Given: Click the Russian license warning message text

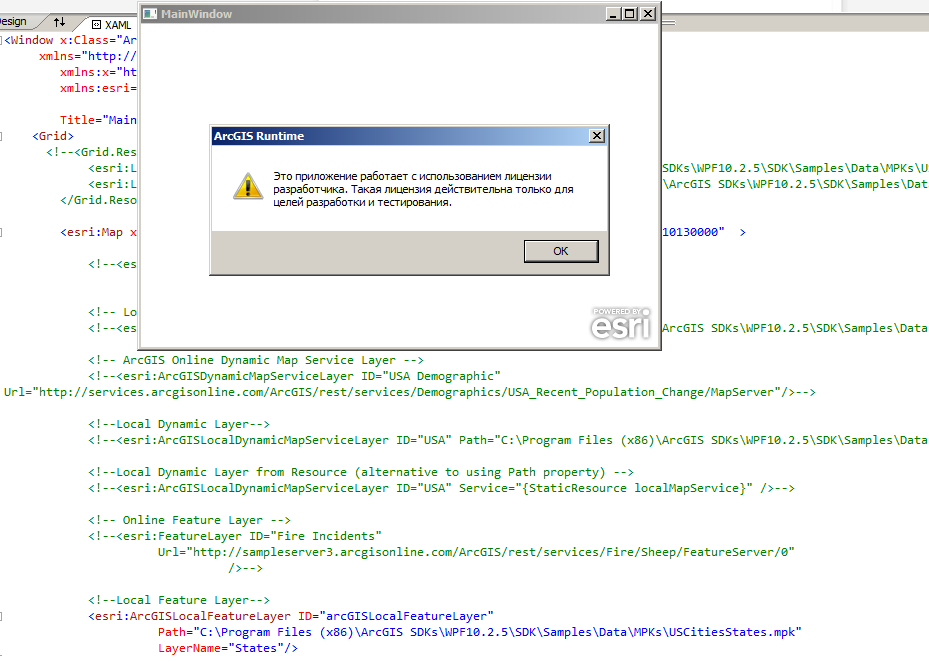Looking at the screenshot, I should pyautogui.click(x=423, y=189).
